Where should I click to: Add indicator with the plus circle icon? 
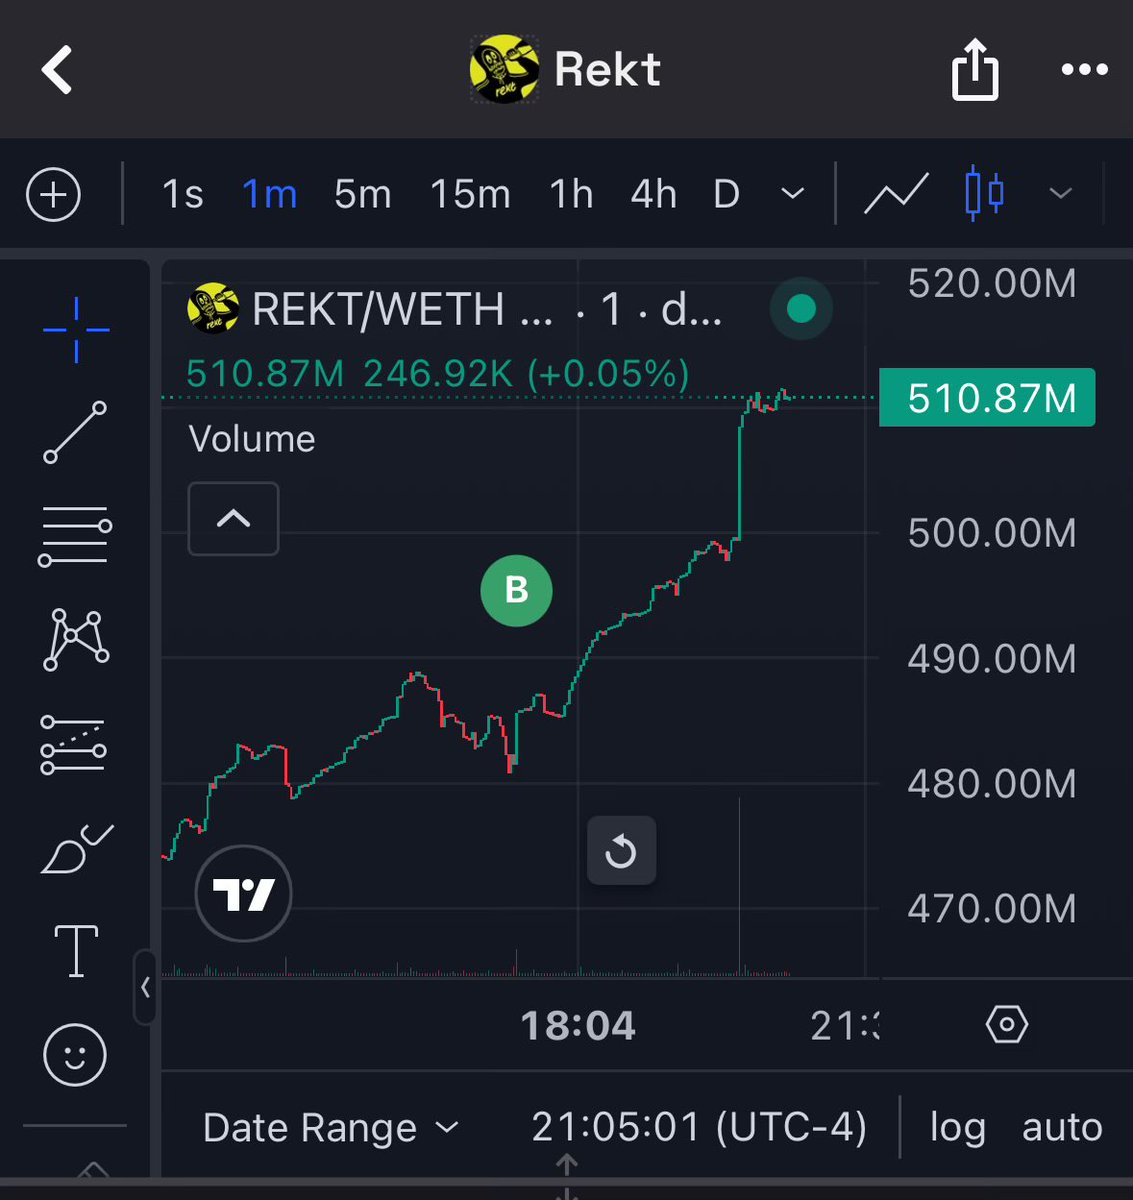[x=53, y=194]
